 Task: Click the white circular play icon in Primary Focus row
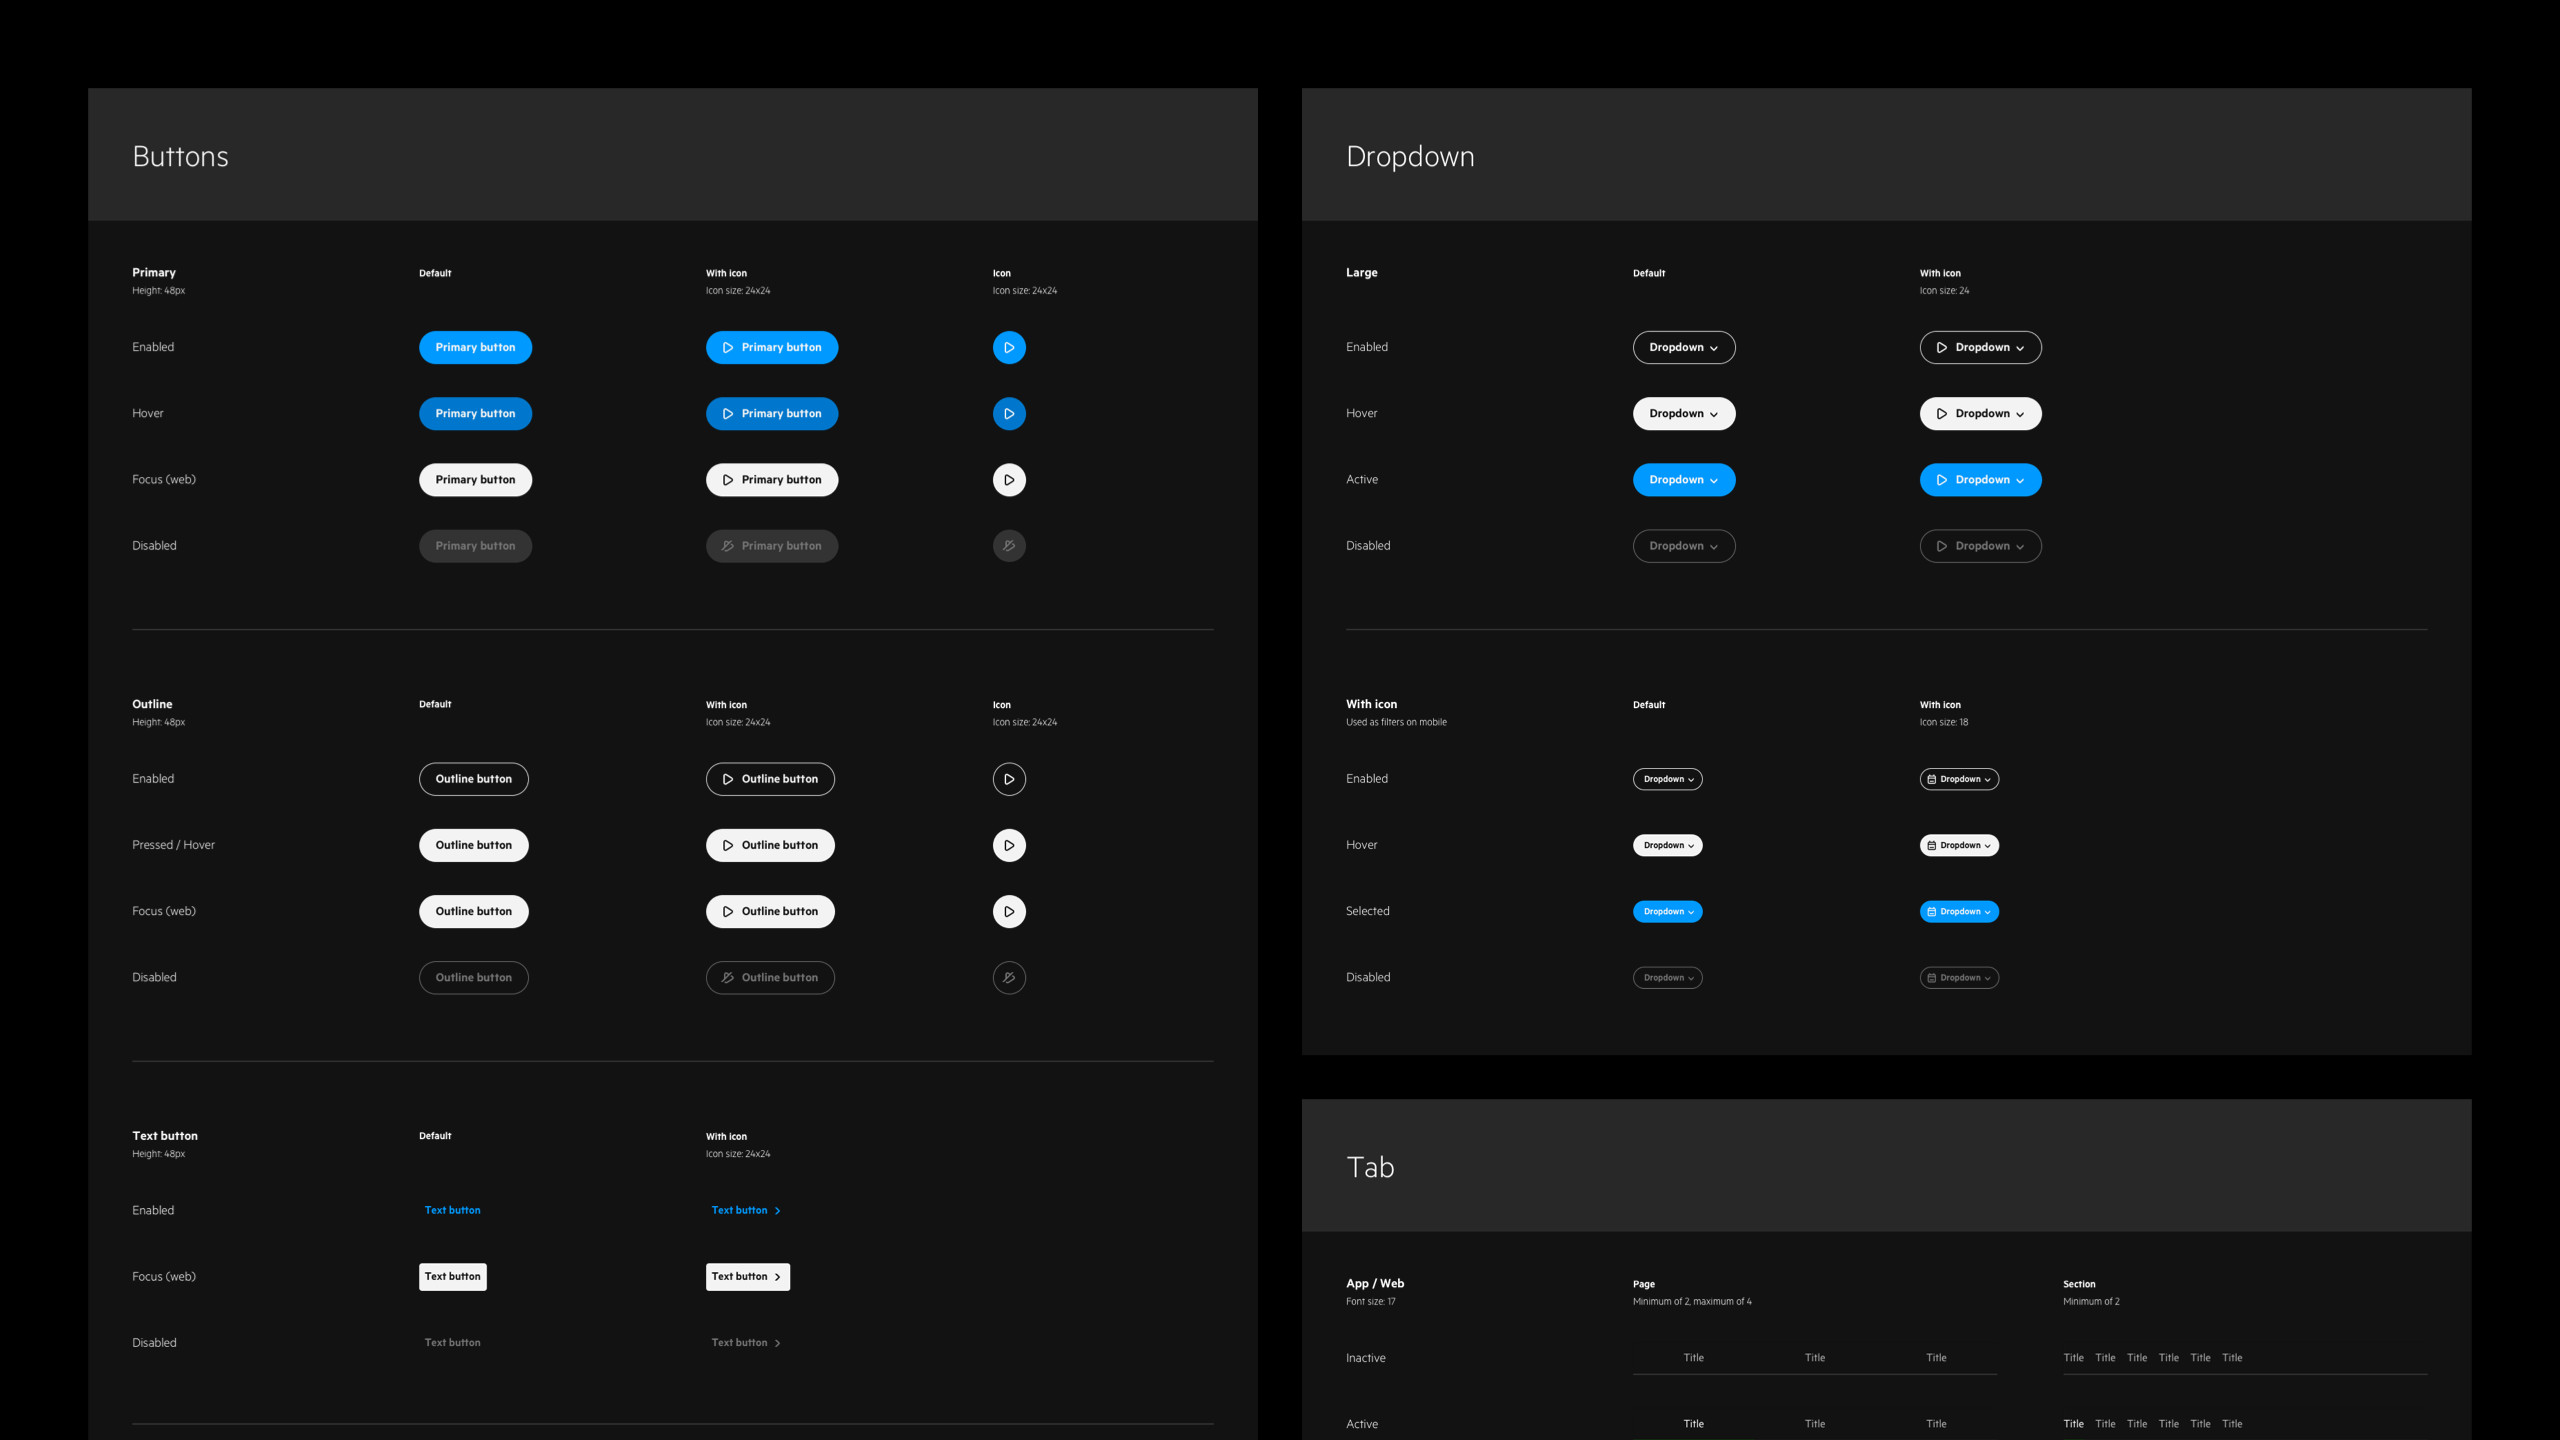[1009, 480]
